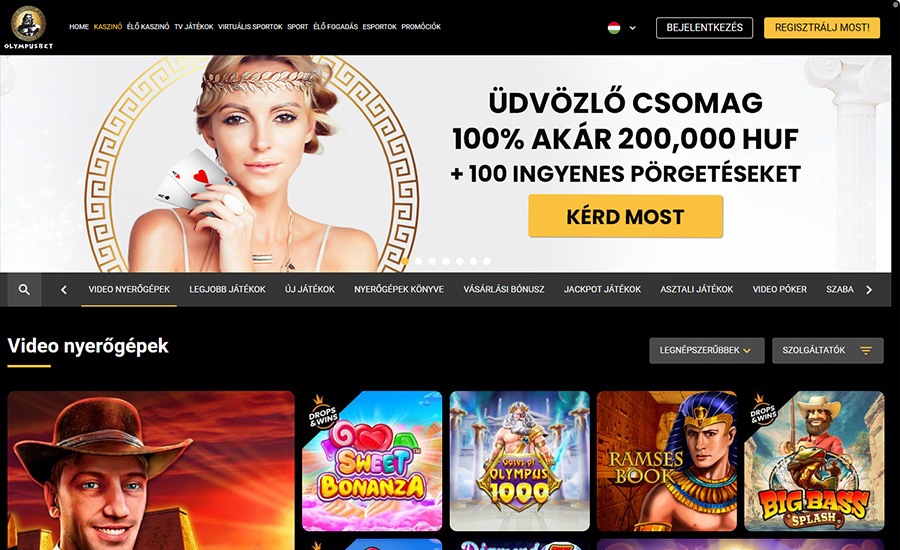Select the Jackpot Játékok tab
The height and width of the screenshot is (550, 900).
602,289
